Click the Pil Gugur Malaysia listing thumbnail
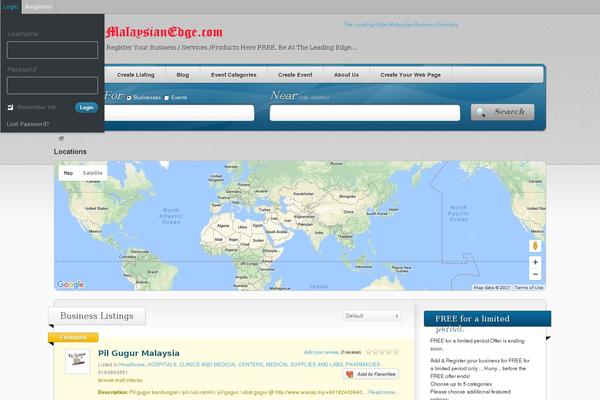600x400 pixels. (78, 361)
